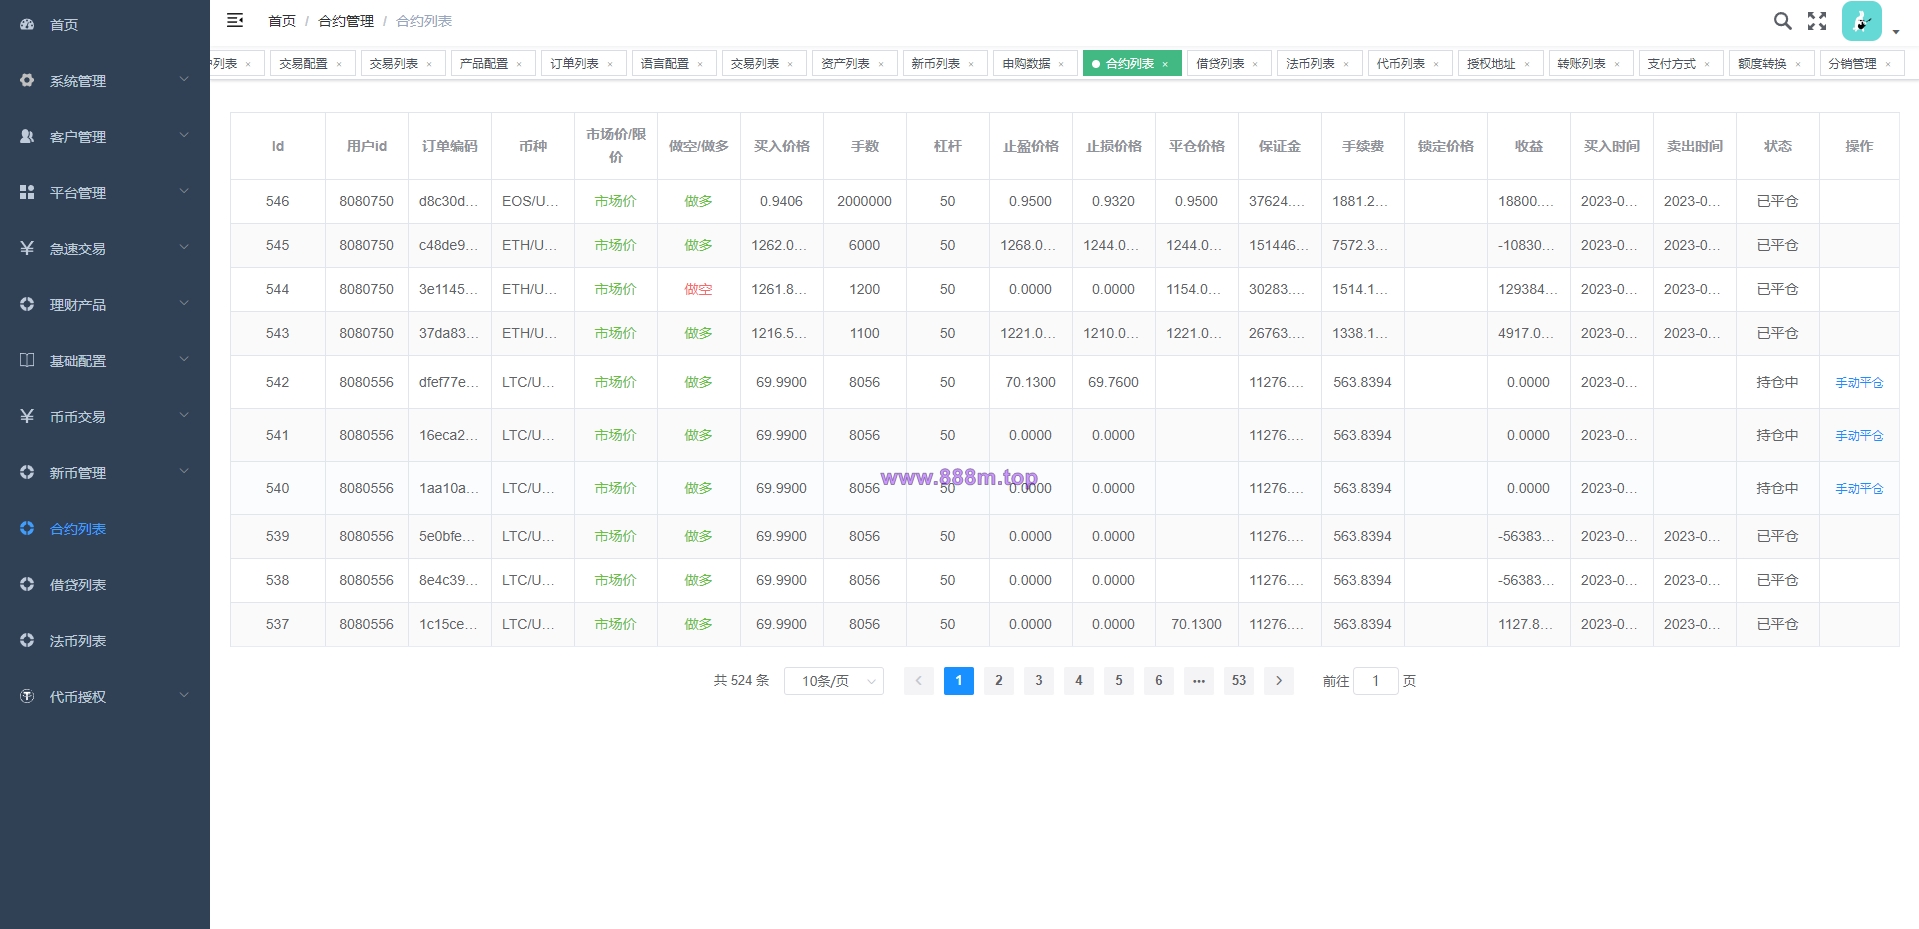Expand the 代币授权 menu chevron
This screenshot has height=929, width=1919.
184,695
